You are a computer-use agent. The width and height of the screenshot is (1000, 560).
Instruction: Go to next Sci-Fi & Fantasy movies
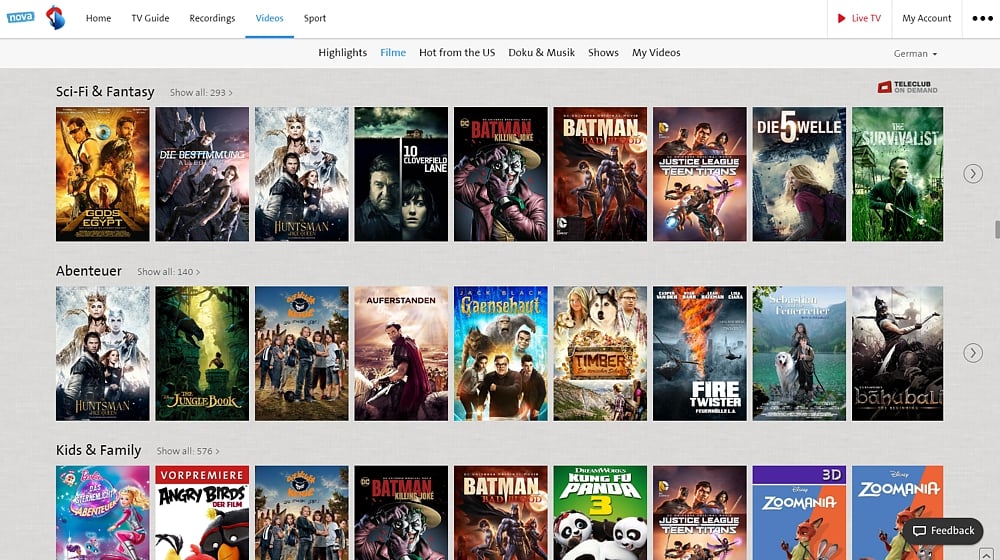[x=973, y=173]
